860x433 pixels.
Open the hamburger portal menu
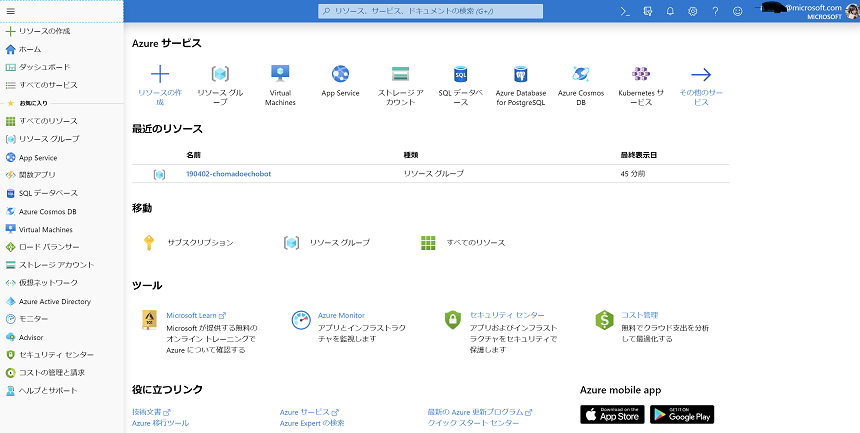(x=10, y=11)
